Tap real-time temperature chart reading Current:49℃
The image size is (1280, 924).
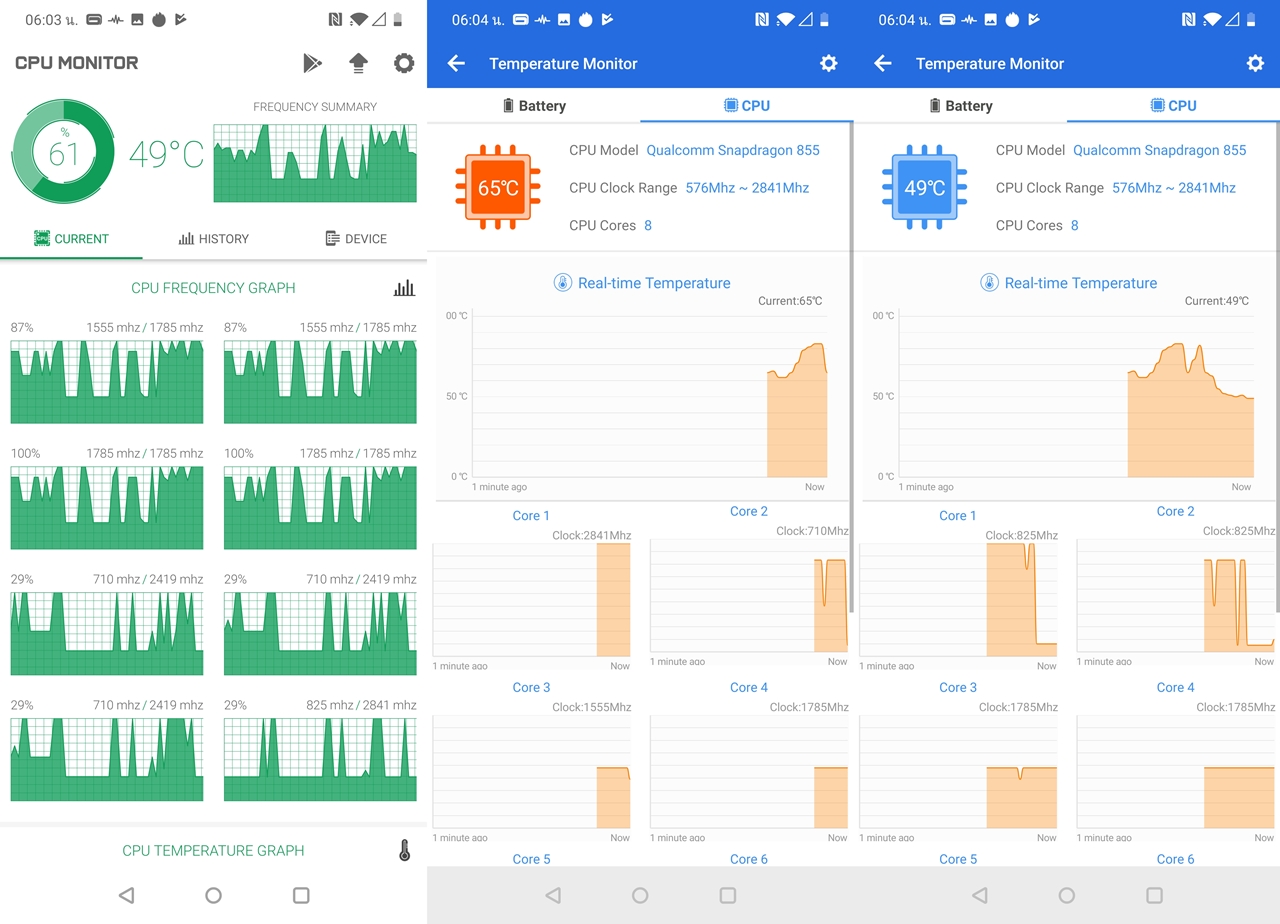[1076, 396]
